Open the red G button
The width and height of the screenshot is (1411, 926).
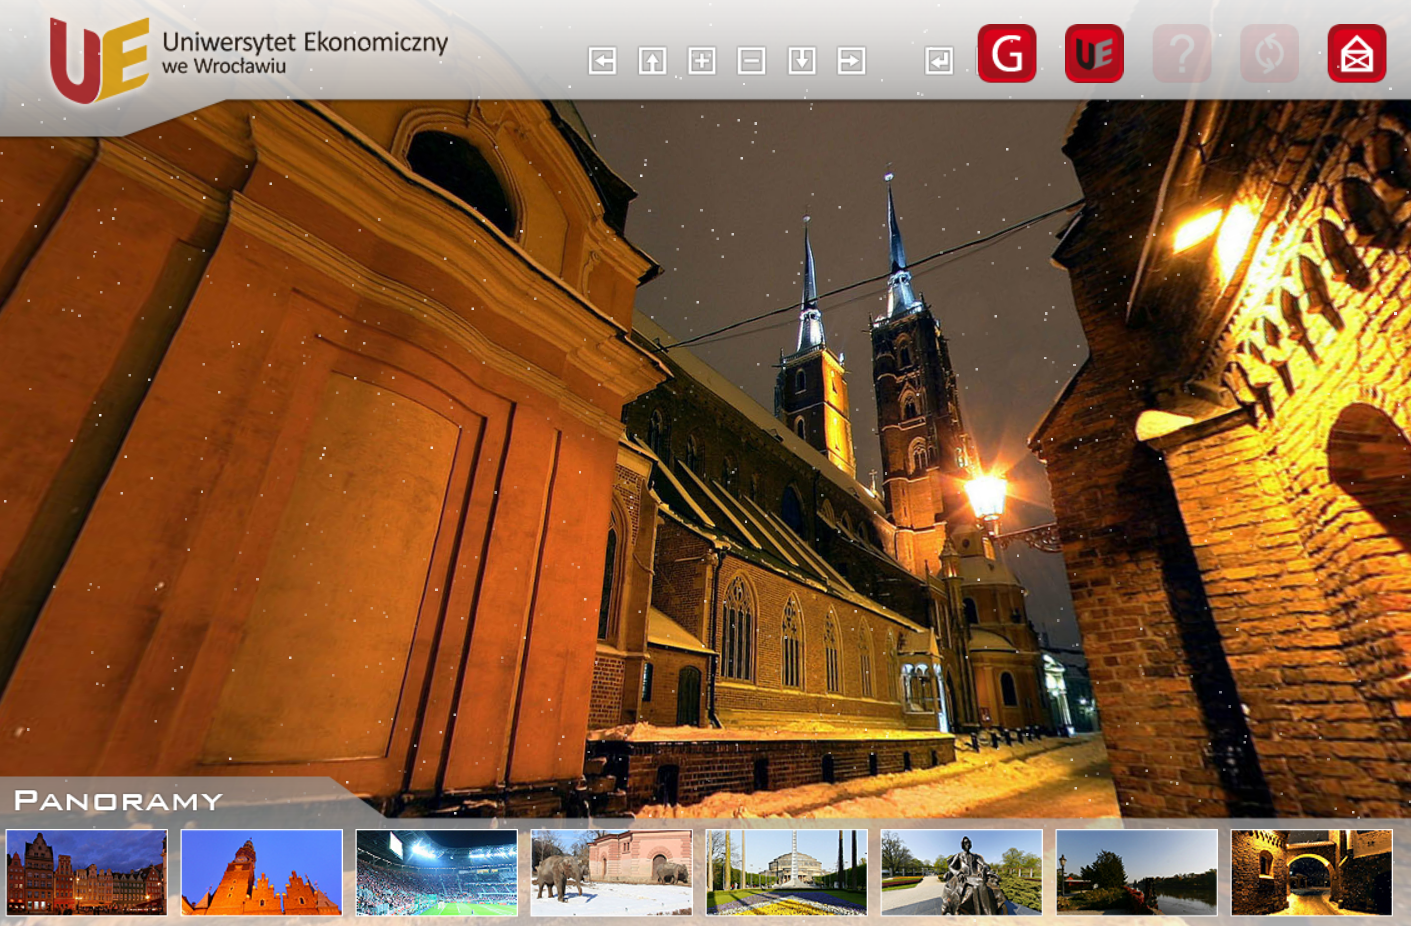1007,53
